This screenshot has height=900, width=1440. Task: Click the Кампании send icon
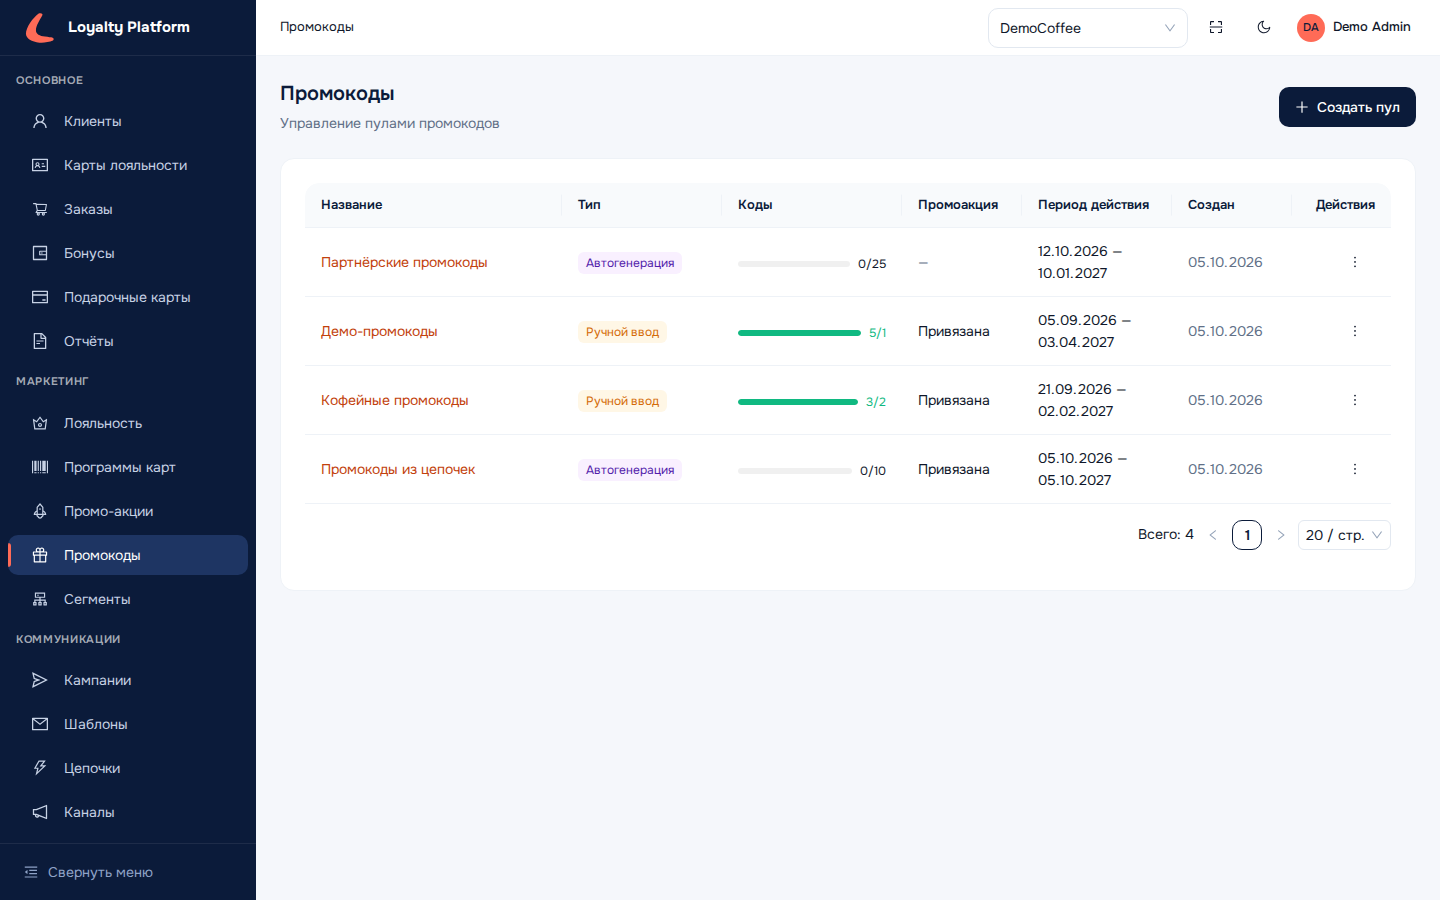40,680
